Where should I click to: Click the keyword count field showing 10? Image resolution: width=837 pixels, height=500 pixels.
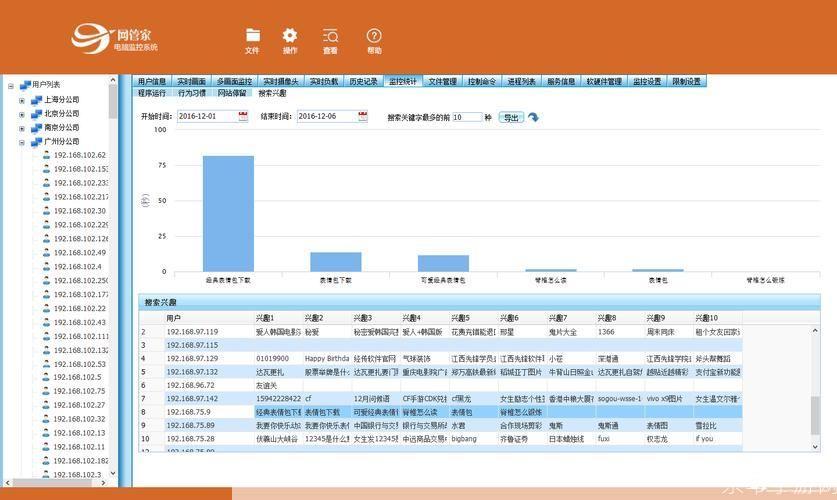(x=467, y=117)
